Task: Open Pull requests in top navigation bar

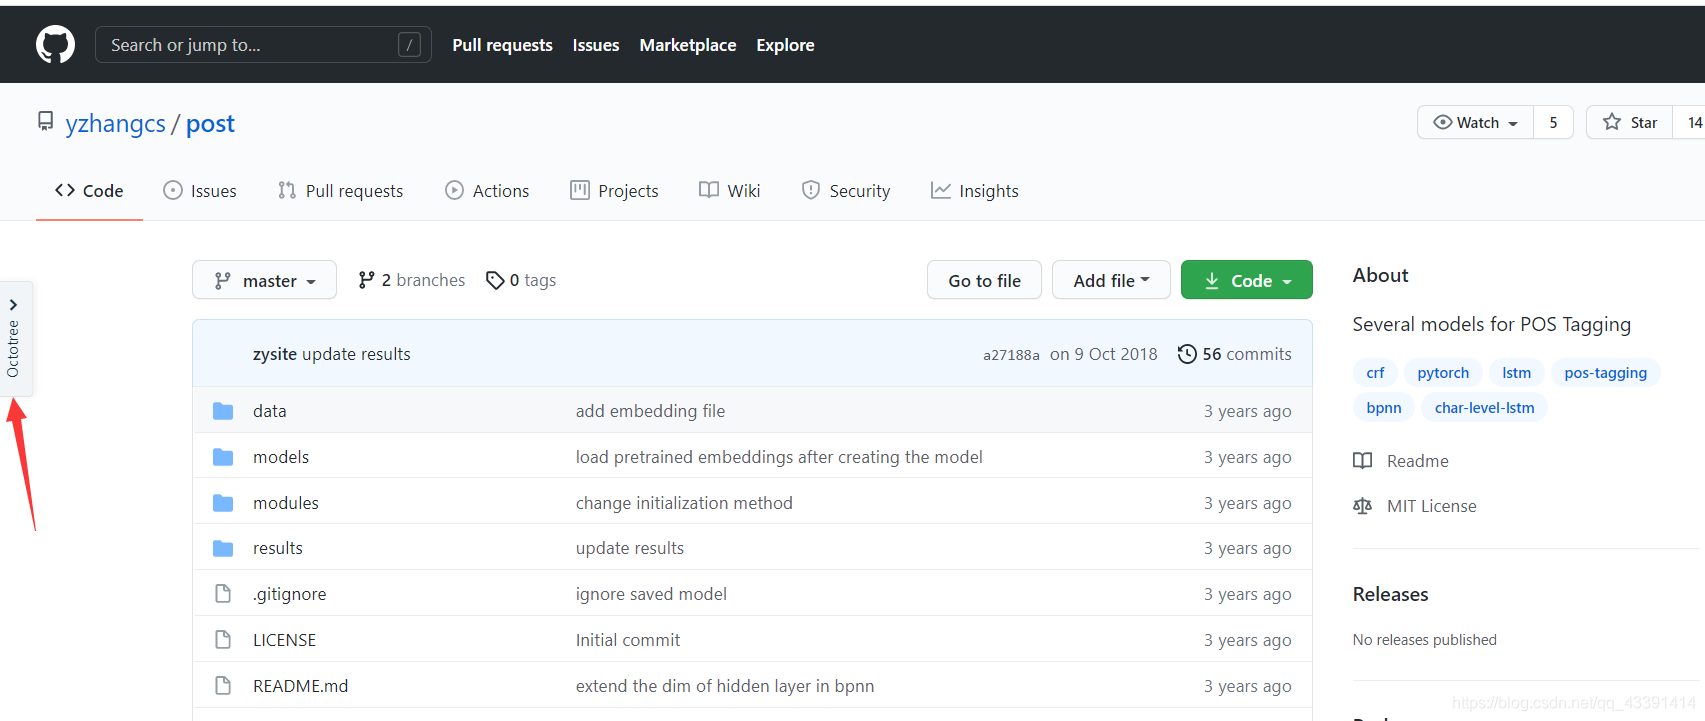Action: point(502,45)
